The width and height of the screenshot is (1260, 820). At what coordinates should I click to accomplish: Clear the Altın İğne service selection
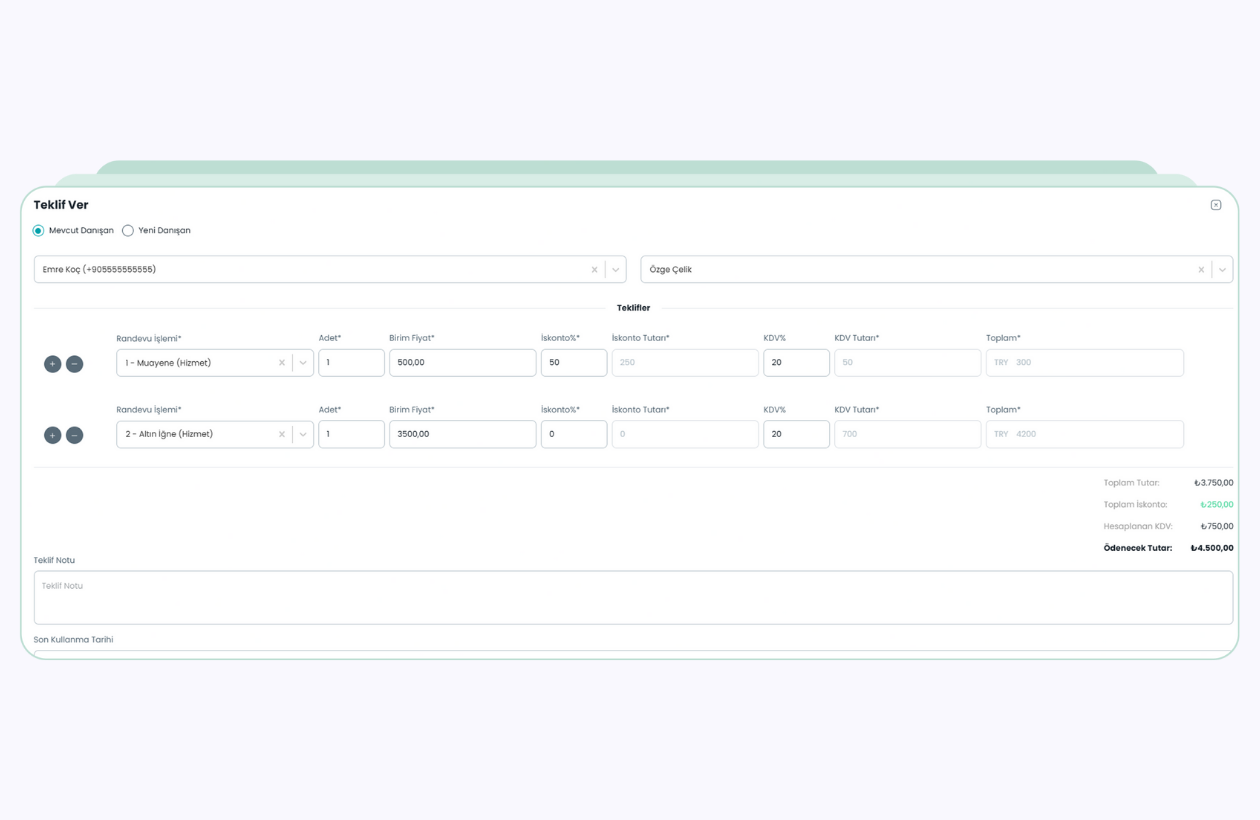[282, 434]
